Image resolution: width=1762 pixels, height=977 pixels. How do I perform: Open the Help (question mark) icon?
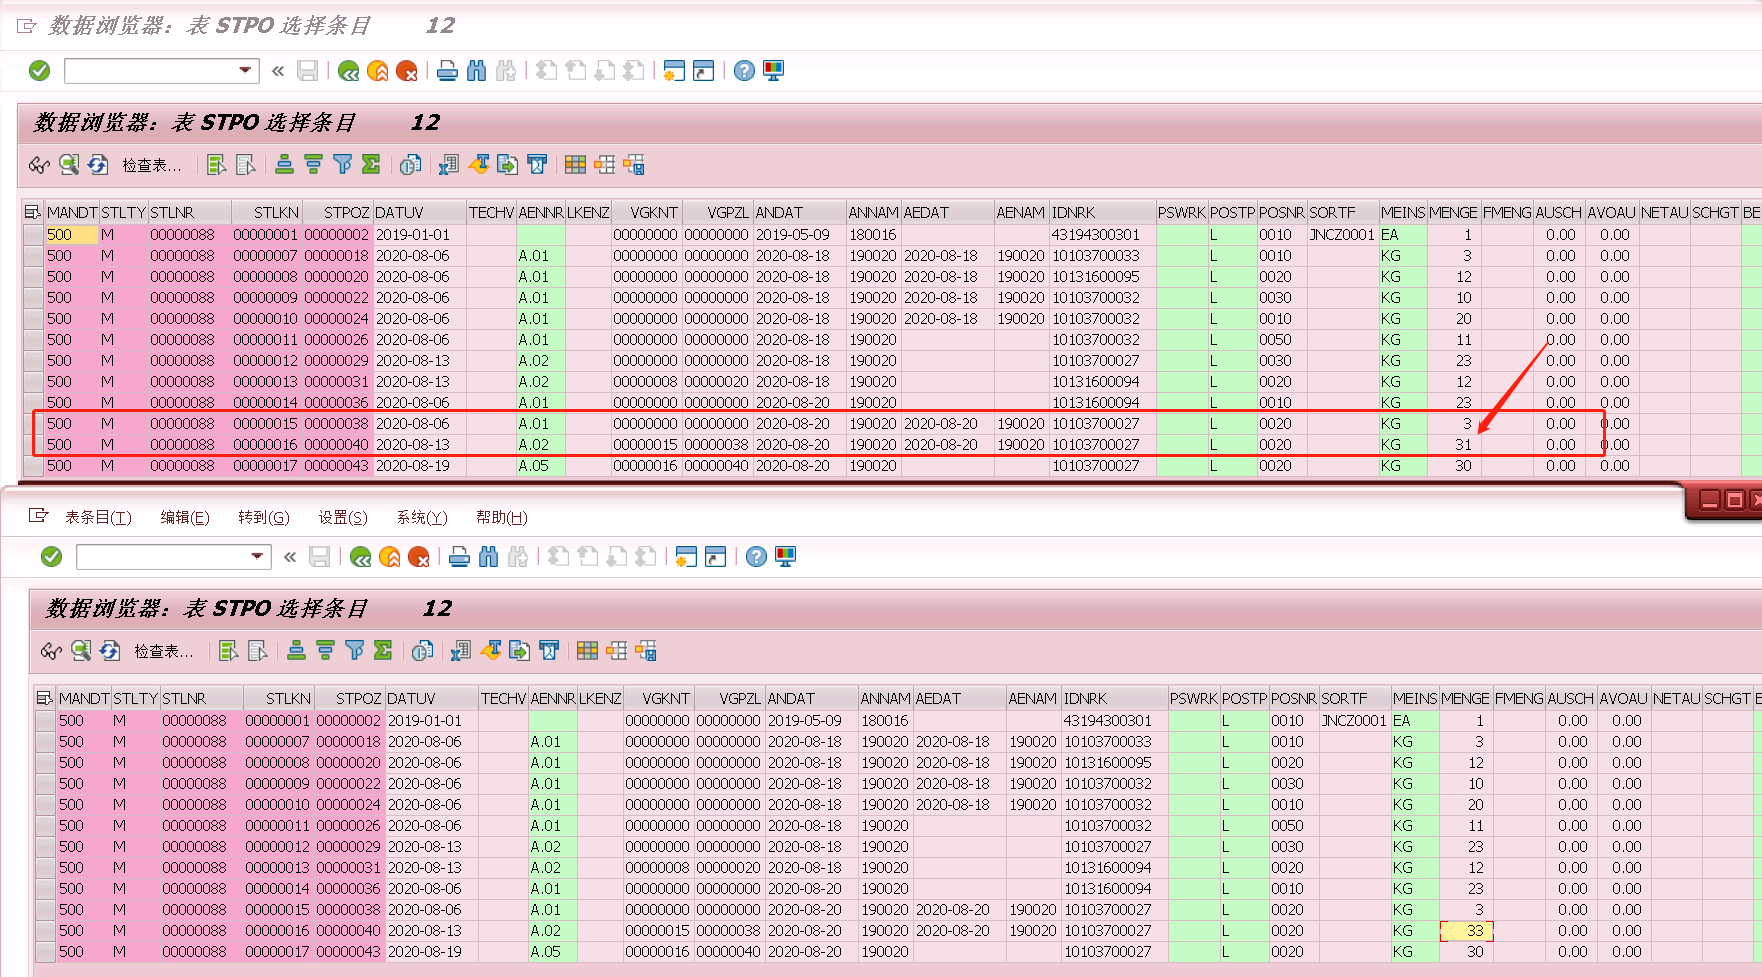pos(743,70)
